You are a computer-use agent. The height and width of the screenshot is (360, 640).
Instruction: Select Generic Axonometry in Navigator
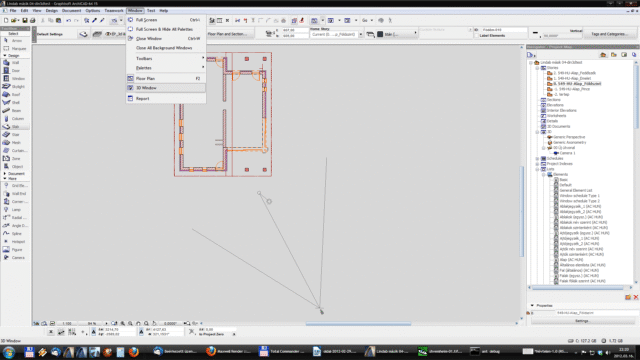[x=569, y=142]
